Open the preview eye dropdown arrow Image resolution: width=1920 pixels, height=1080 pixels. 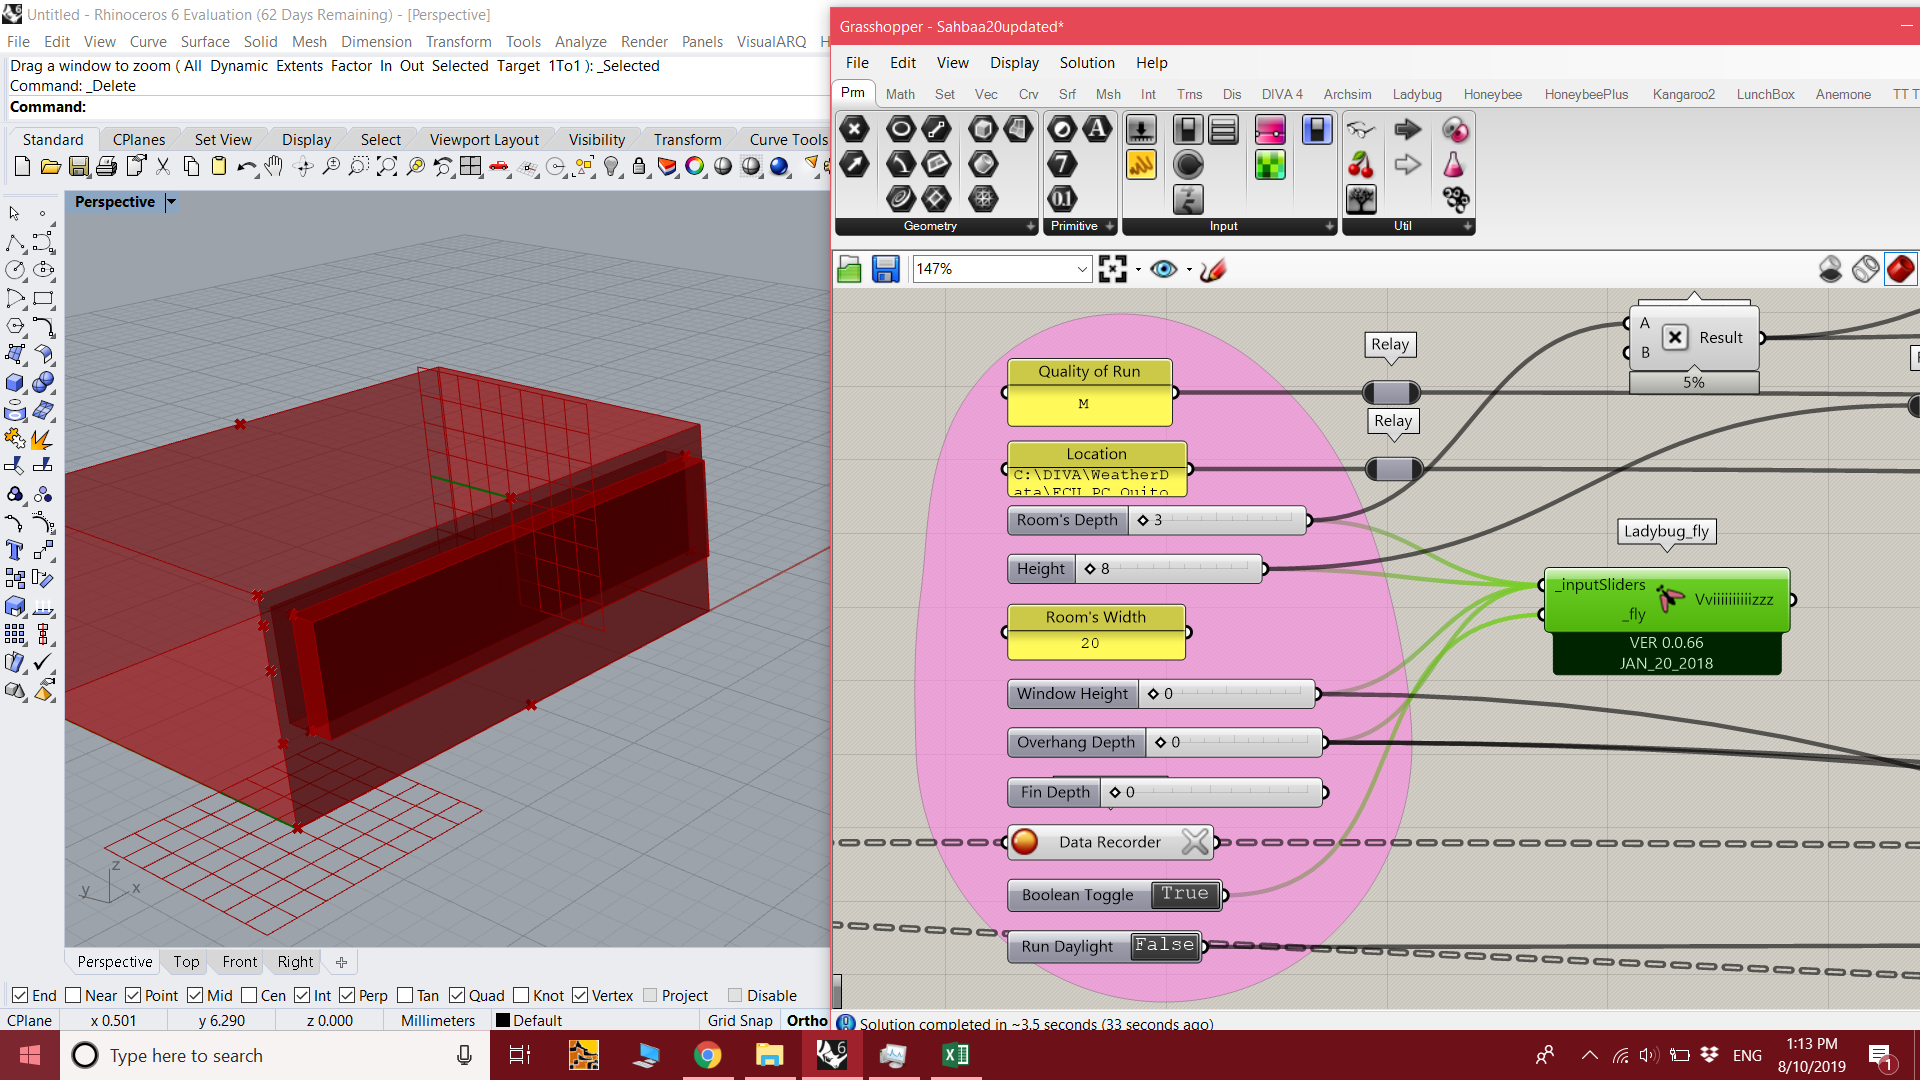pyautogui.click(x=1188, y=270)
